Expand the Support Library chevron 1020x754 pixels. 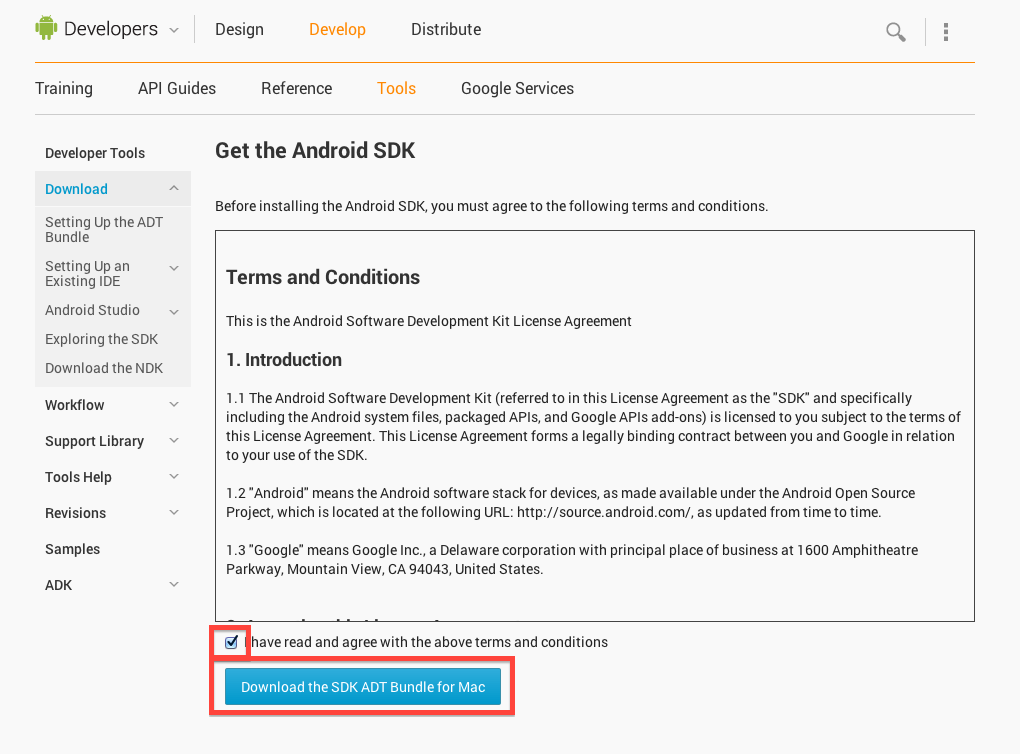(x=174, y=440)
